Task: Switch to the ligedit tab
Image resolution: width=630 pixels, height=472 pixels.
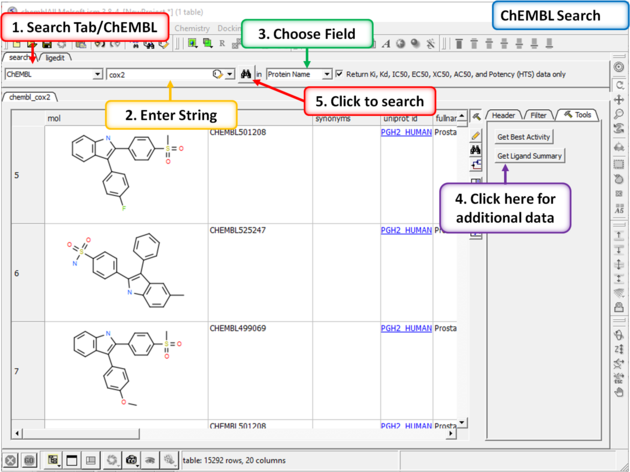Action: click(x=55, y=58)
